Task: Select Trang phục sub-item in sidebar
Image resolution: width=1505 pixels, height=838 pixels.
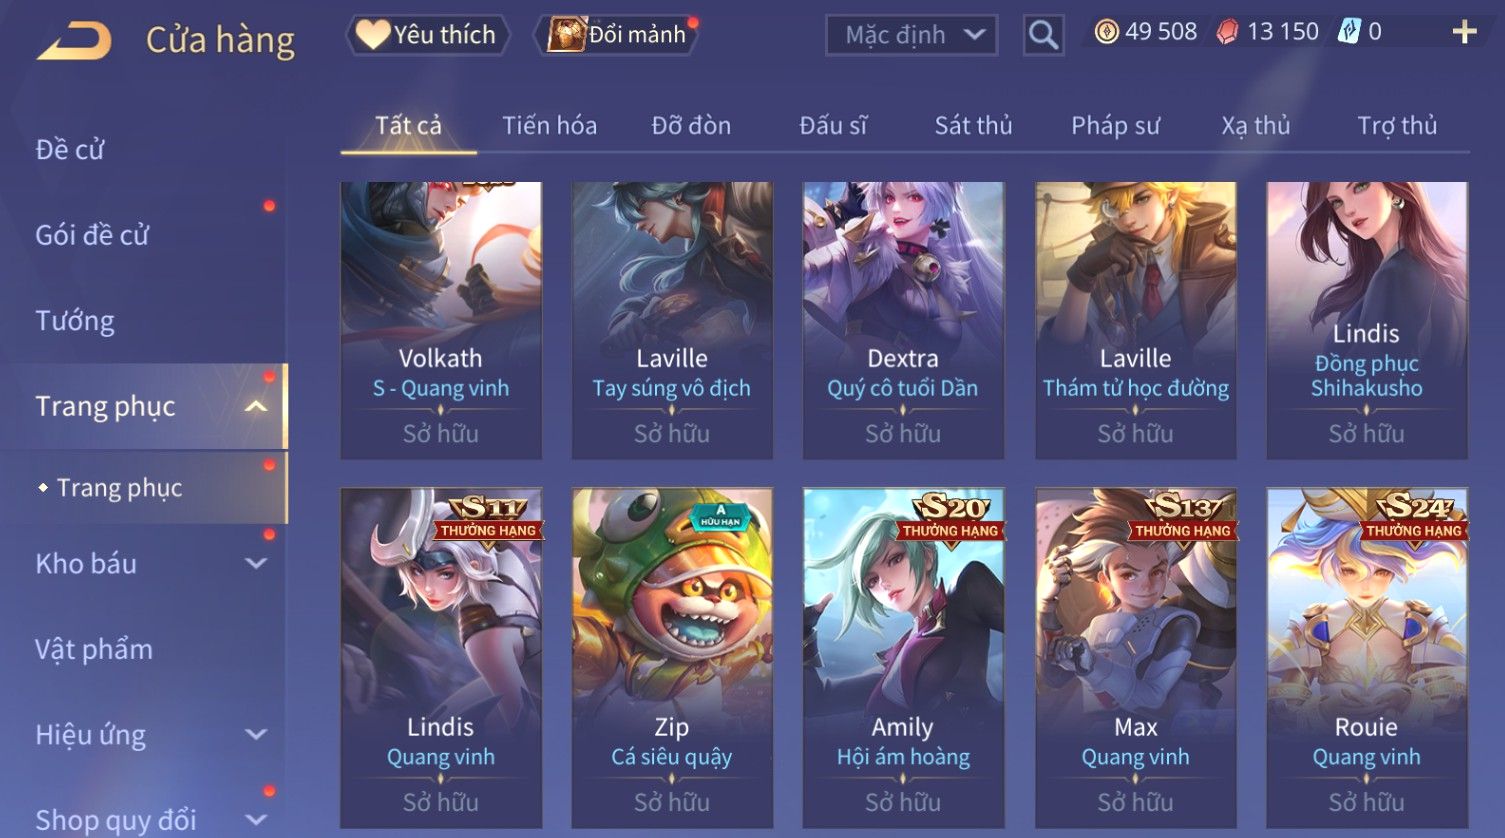Action: pos(120,488)
